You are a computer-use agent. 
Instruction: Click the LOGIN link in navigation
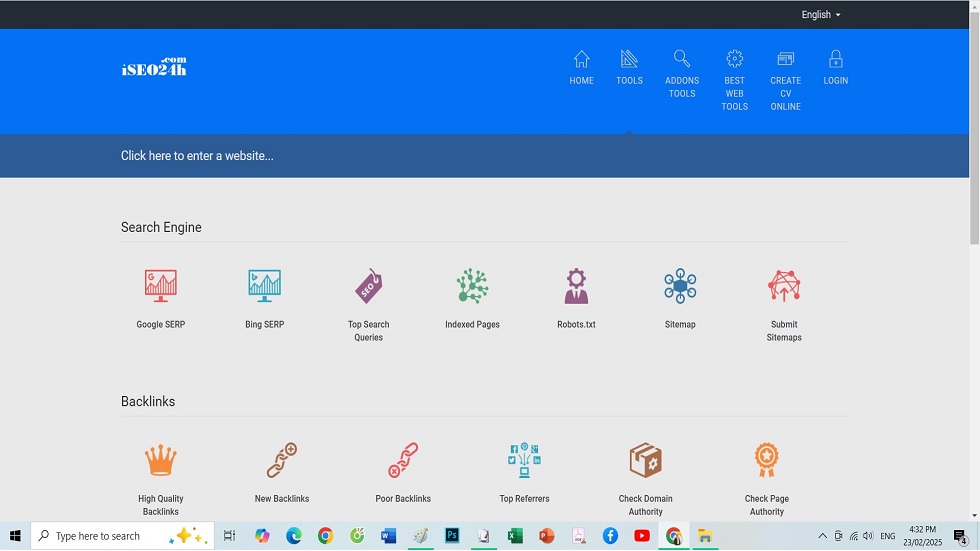[835, 68]
